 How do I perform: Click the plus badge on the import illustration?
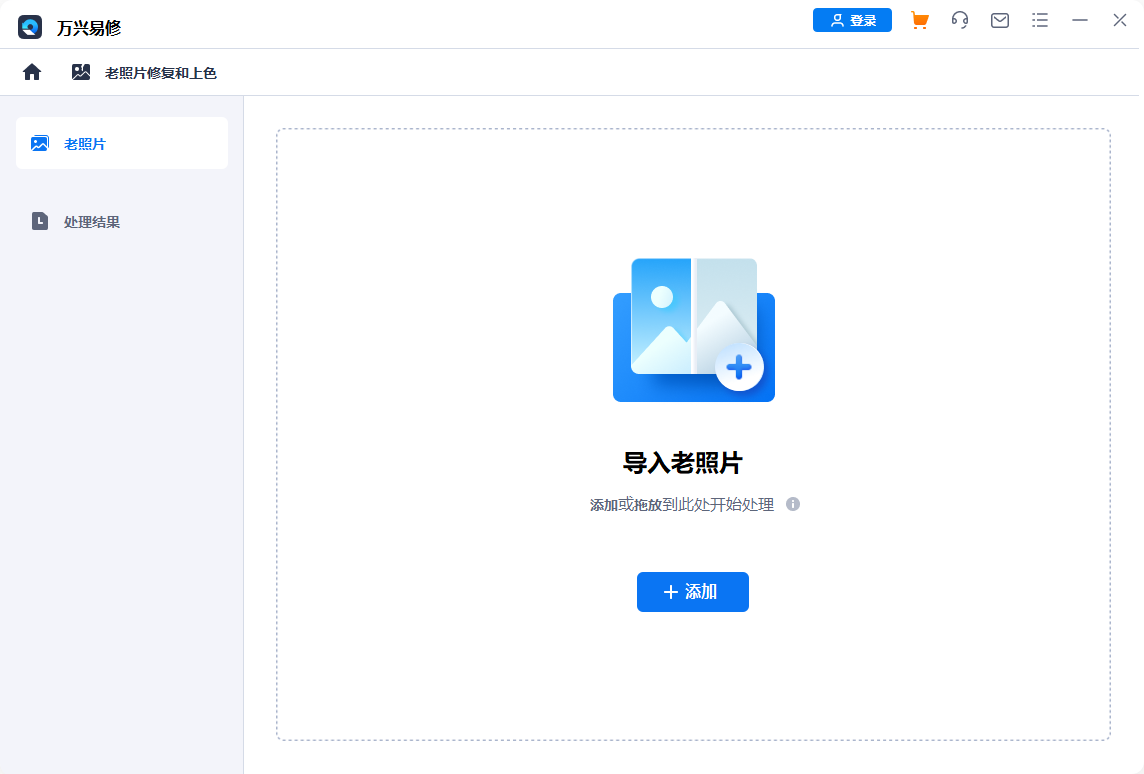740,367
